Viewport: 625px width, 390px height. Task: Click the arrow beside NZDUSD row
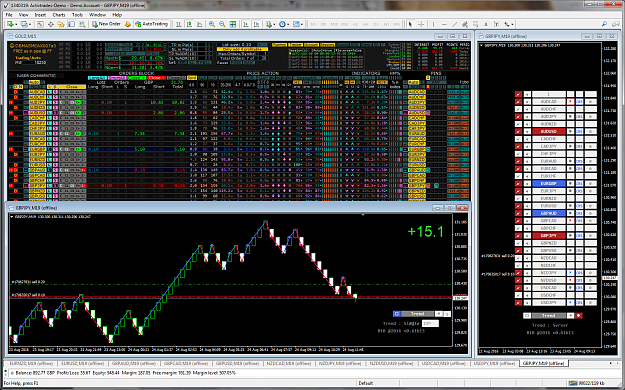point(527,280)
